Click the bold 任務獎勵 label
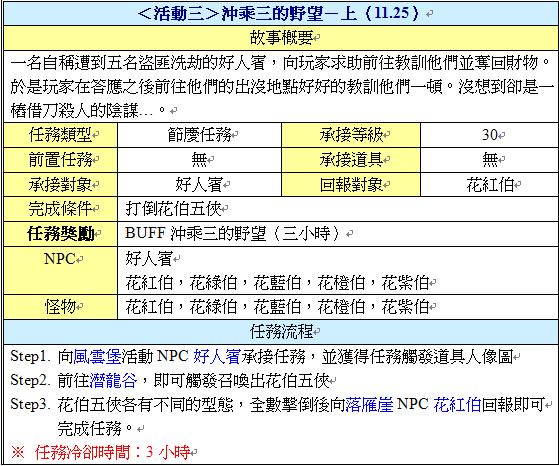Viewport: 559px width, 466px height. tap(61, 234)
